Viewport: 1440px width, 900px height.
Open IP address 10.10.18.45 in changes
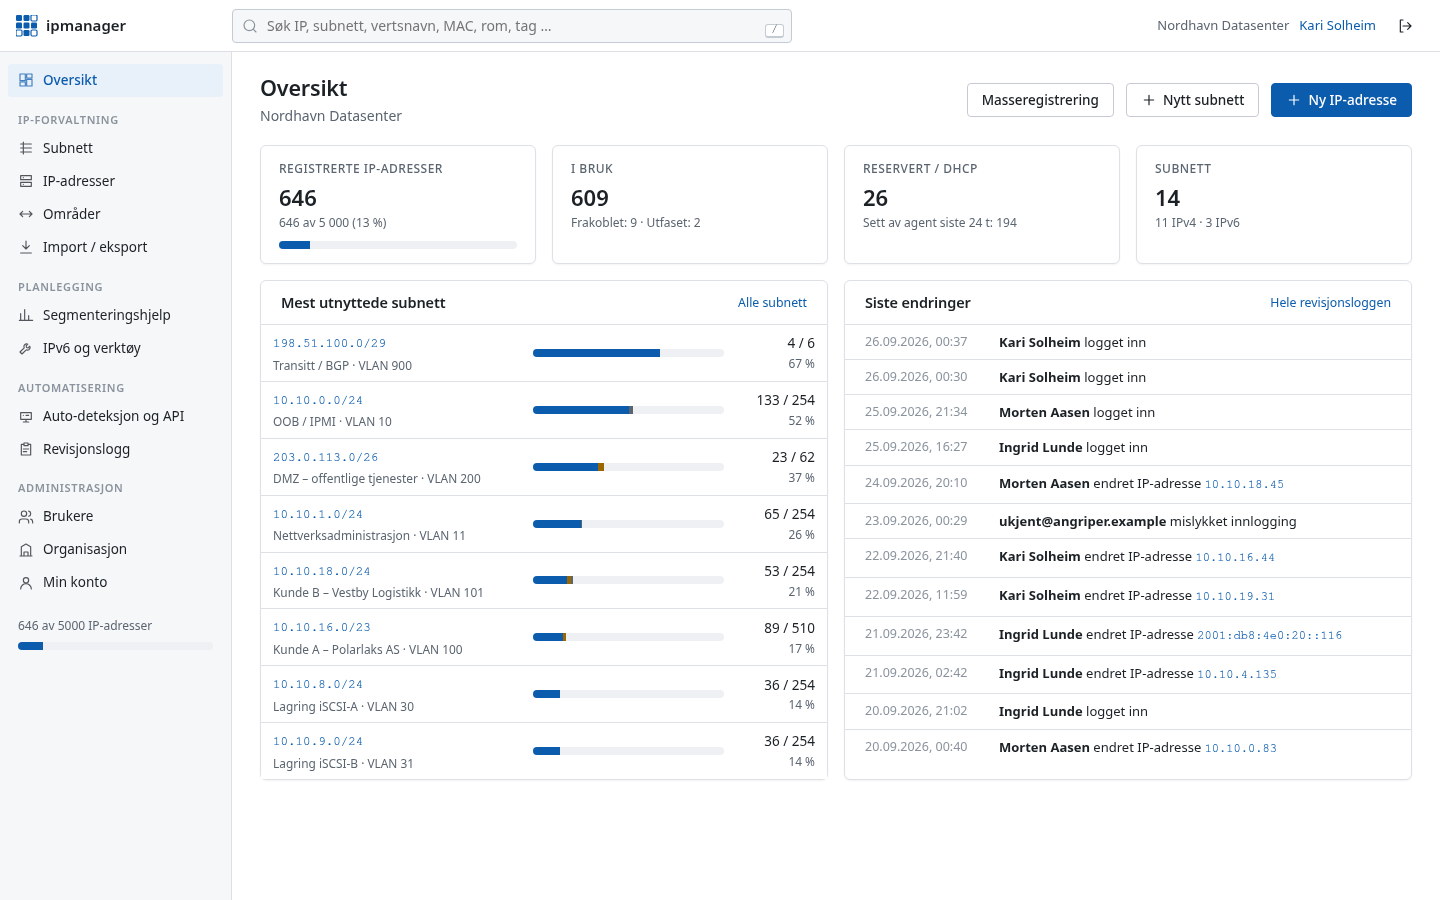(1244, 484)
